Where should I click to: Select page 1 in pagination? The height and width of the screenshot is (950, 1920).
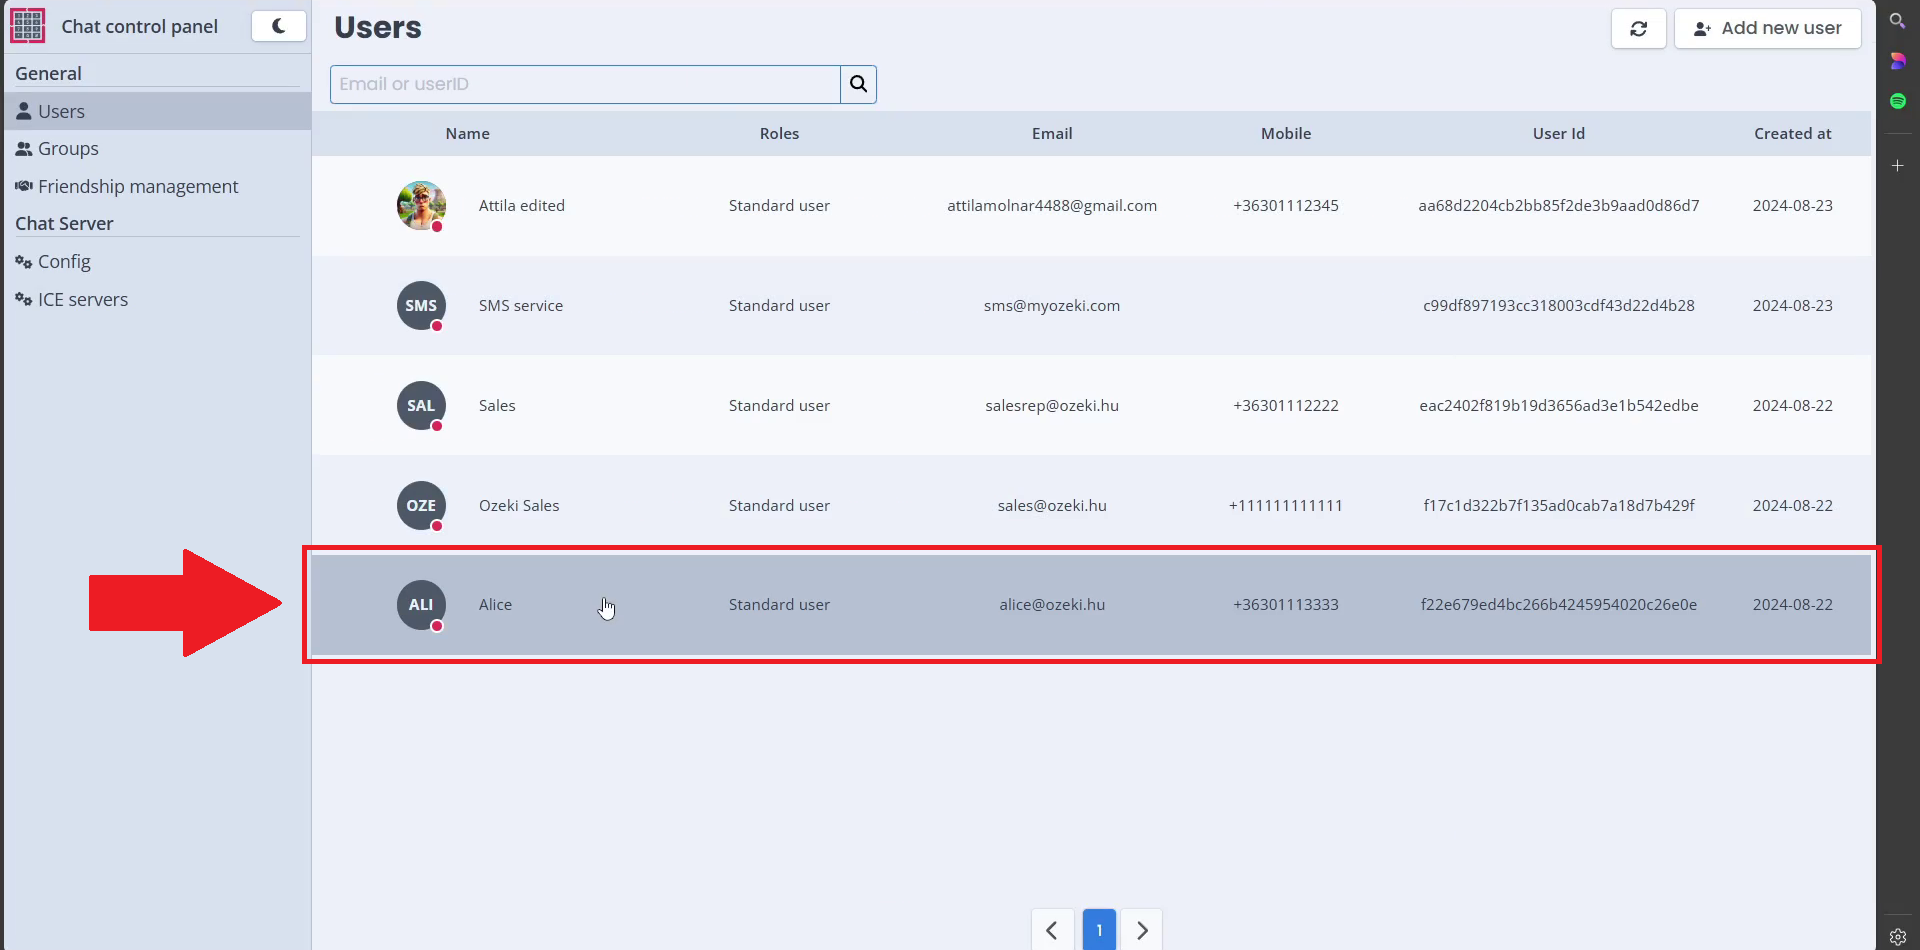(x=1099, y=930)
